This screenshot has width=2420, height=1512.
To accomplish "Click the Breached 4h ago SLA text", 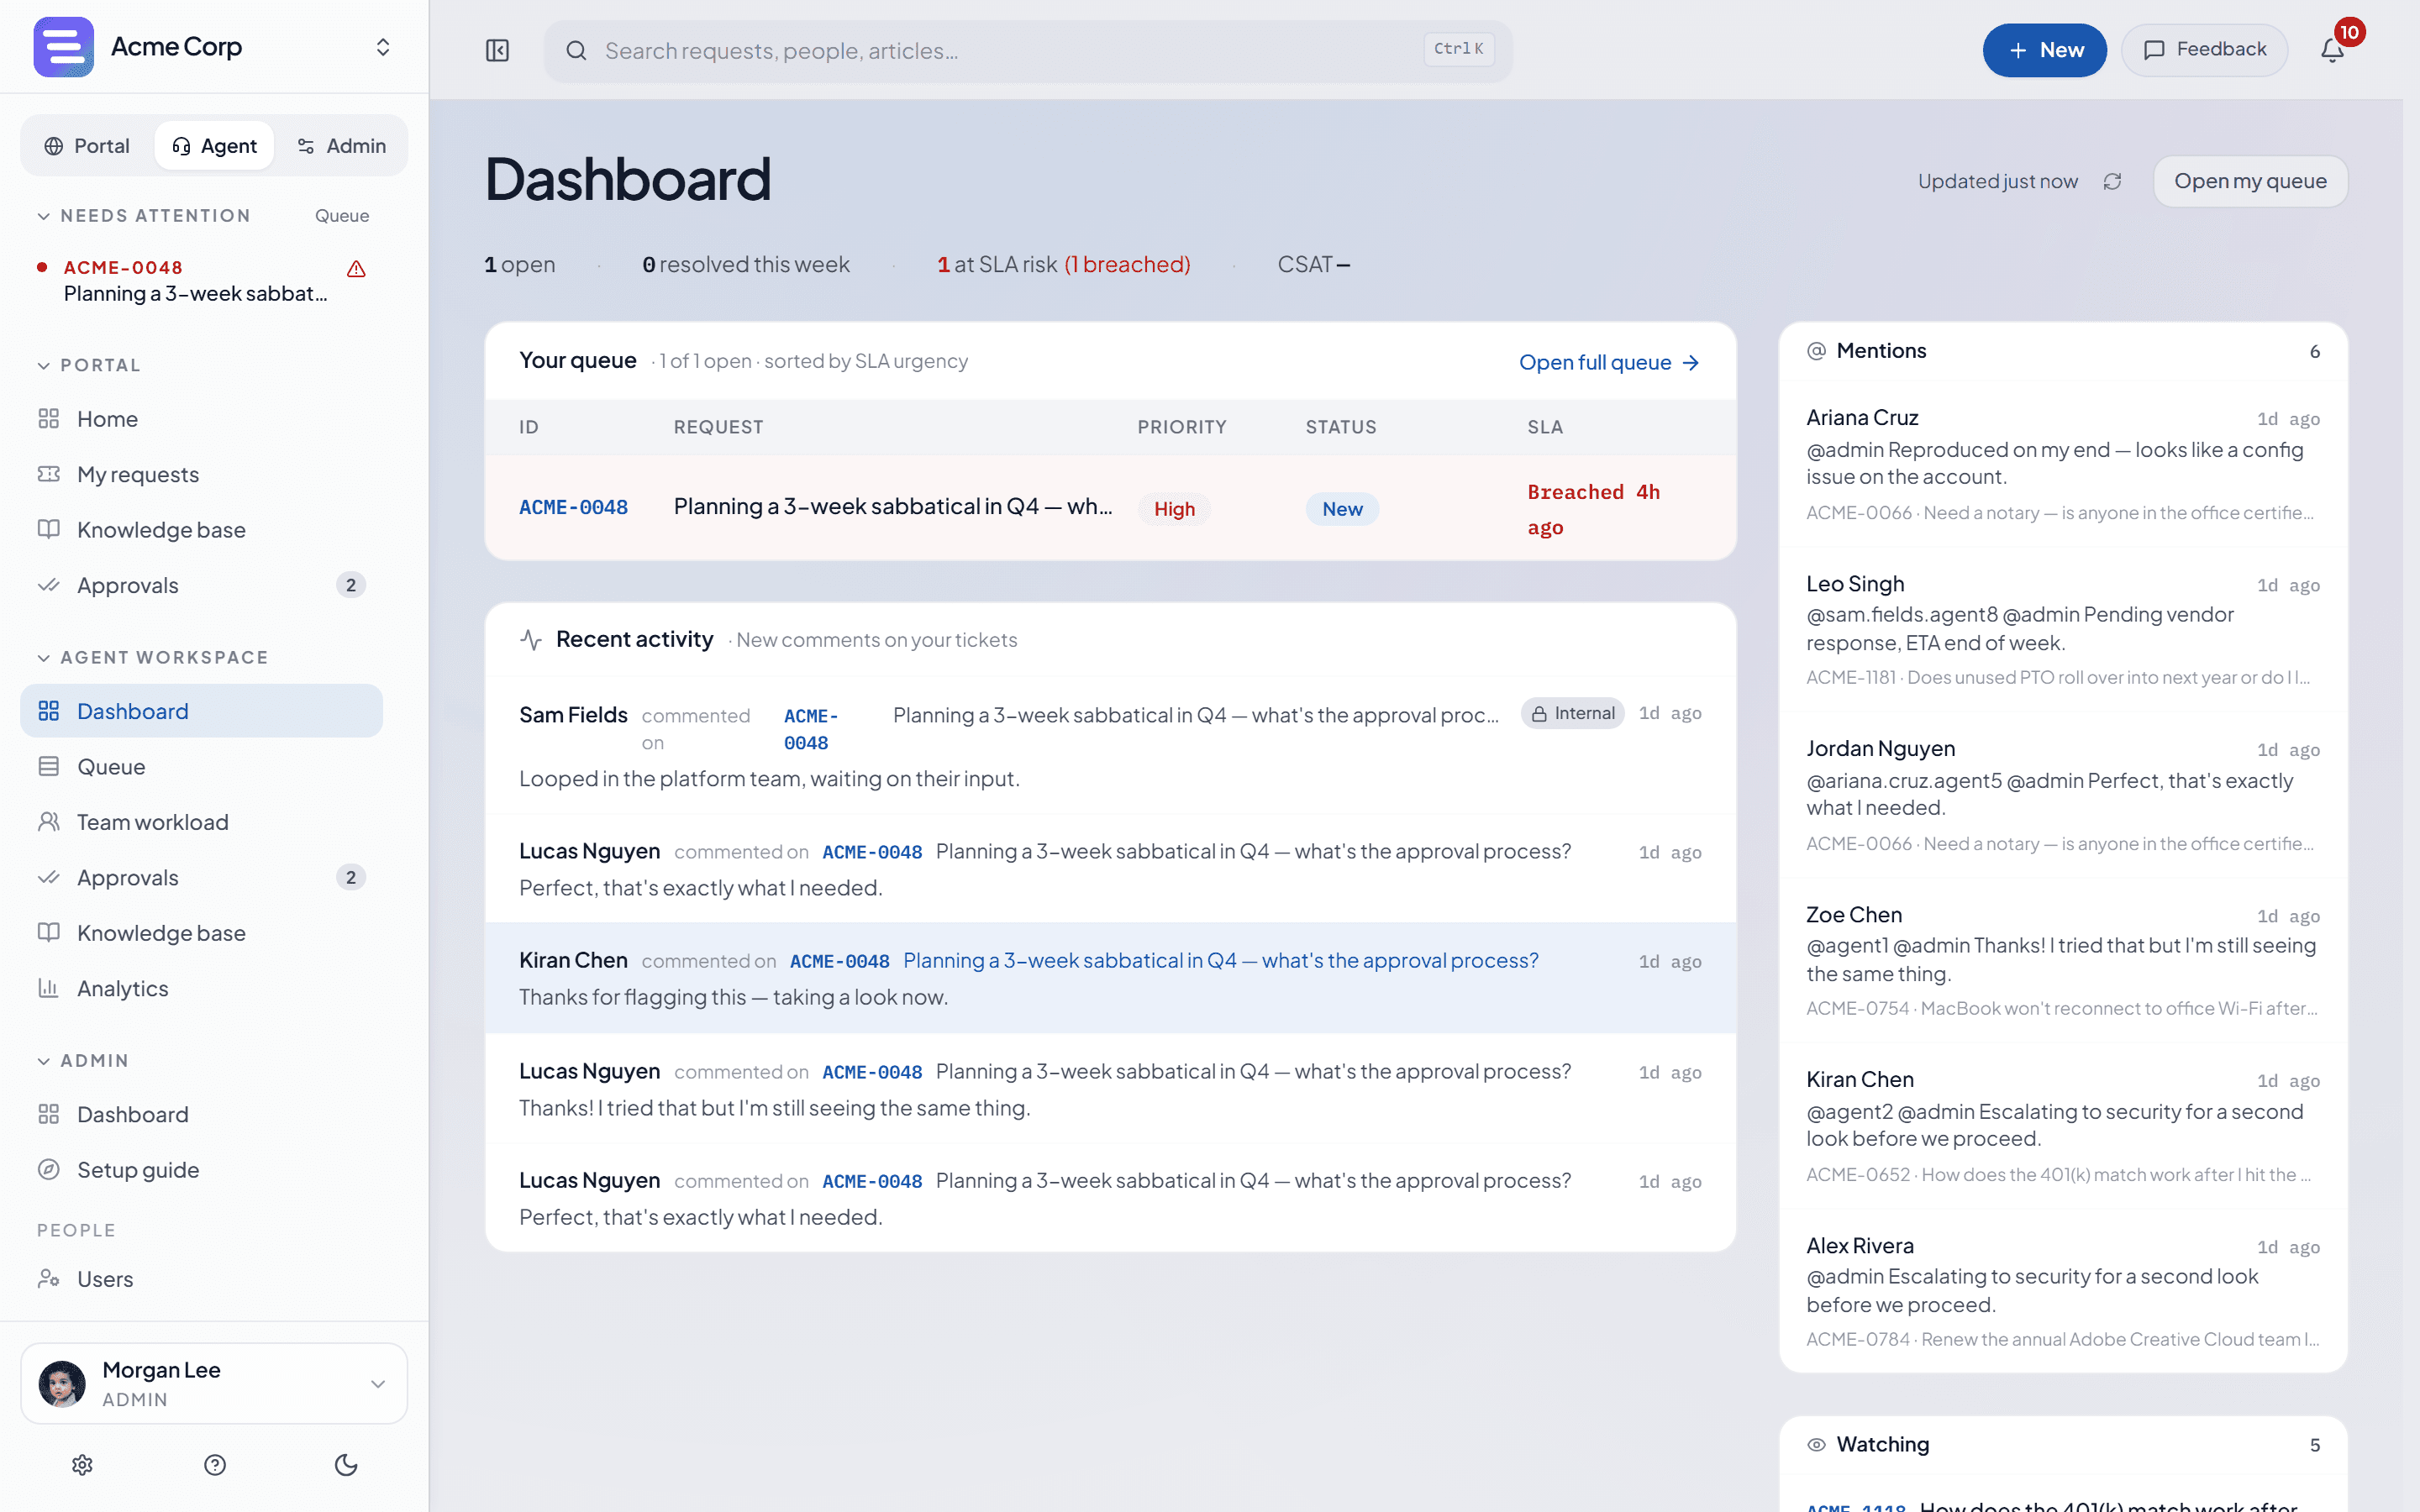I will pos(1593,510).
